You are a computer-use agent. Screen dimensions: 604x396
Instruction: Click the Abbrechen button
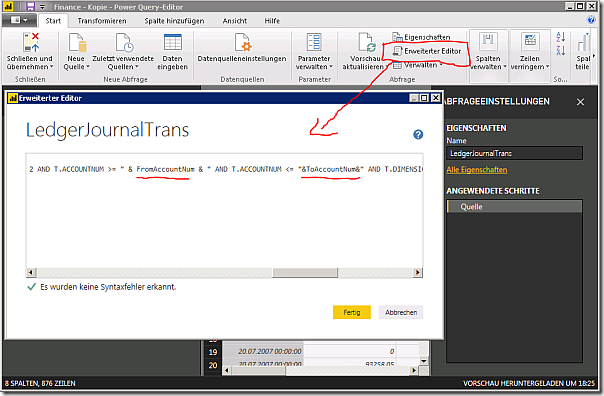pos(401,312)
